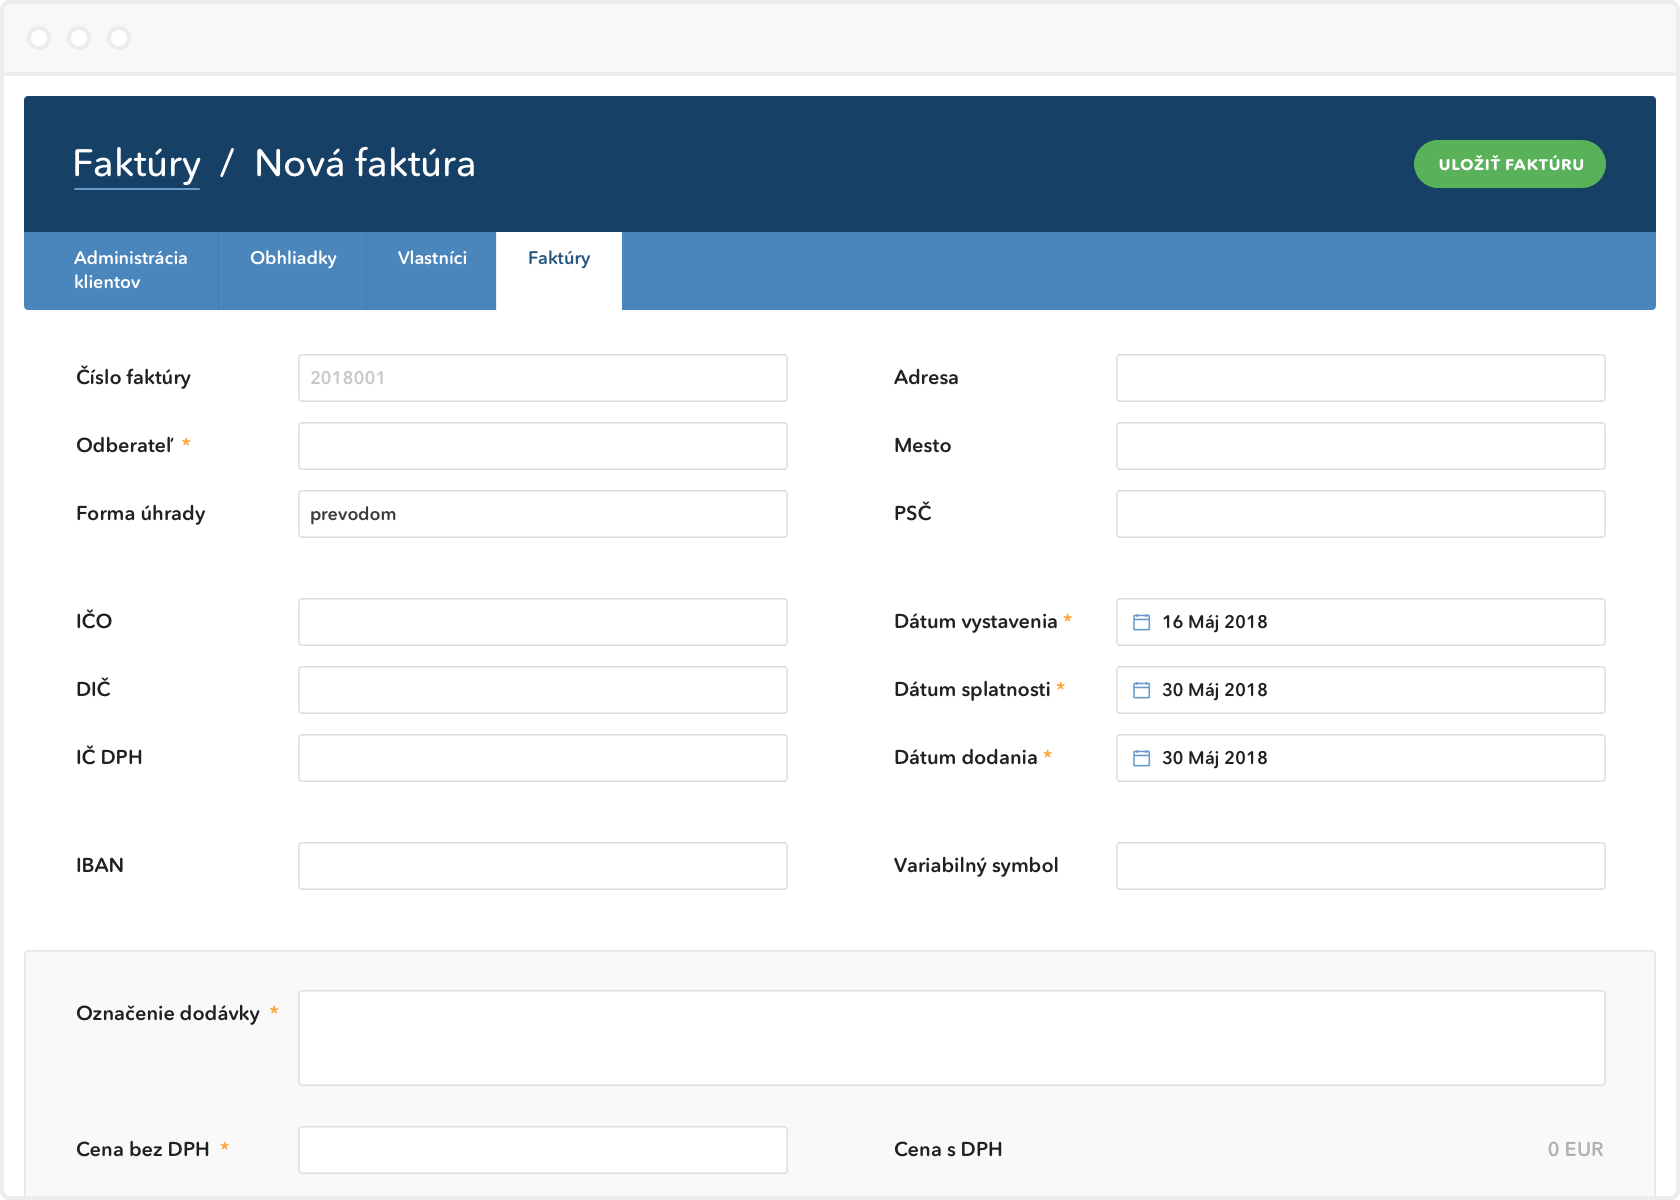
Task: Open the Dátum splatnosti date field
Action: click(x=1361, y=690)
